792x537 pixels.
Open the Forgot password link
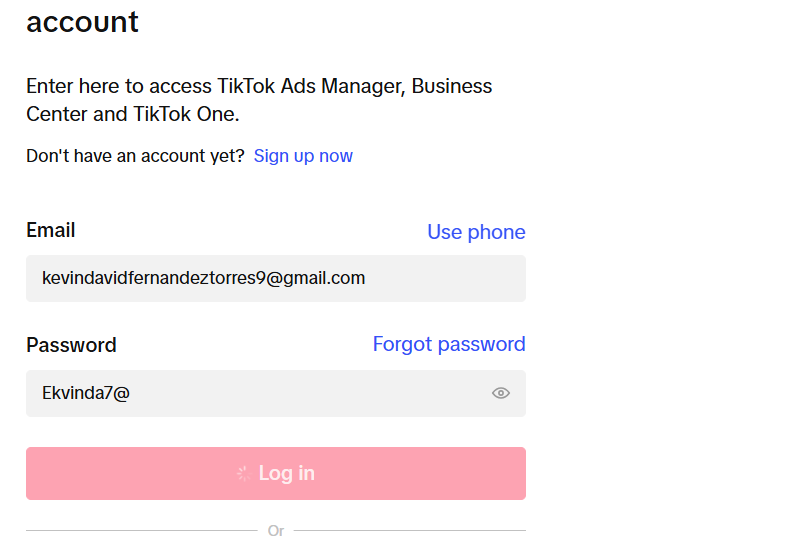click(449, 344)
